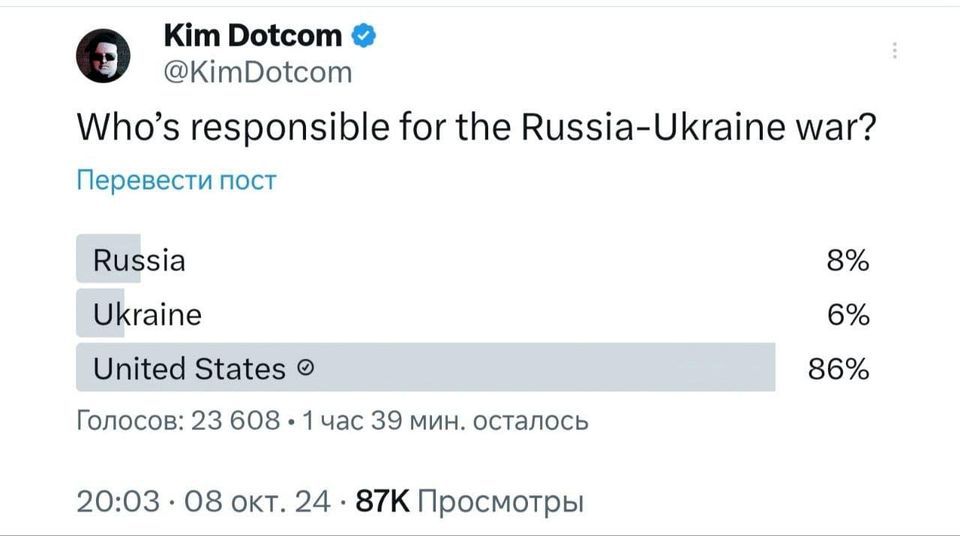Image resolution: width=960 pixels, height=536 pixels.
Task: Open the three-dot more options menu
Action: (x=894, y=51)
